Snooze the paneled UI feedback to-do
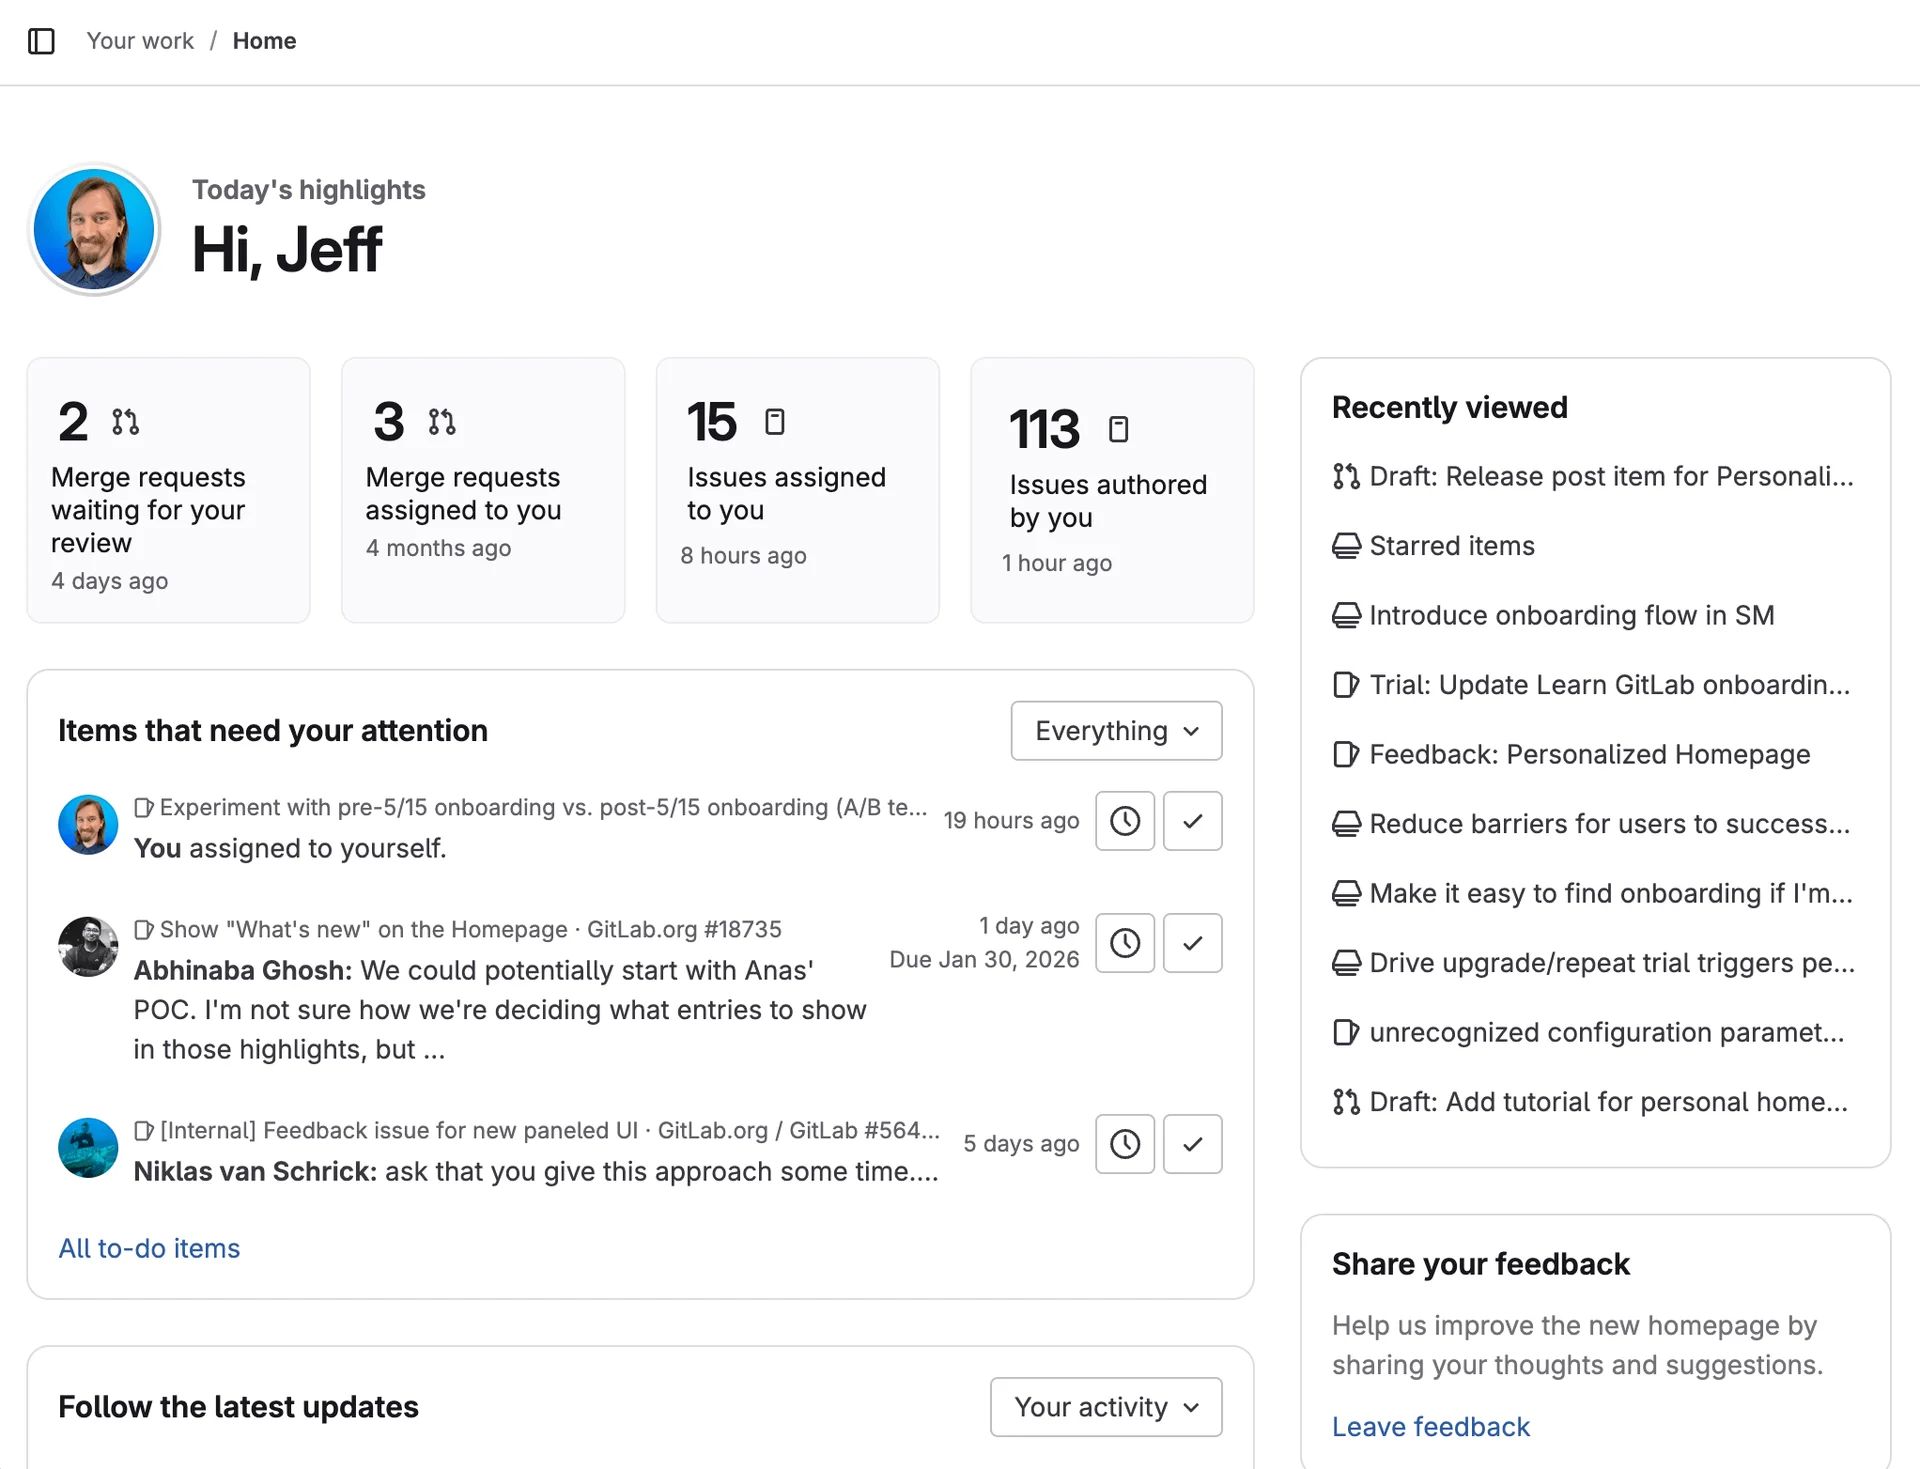 point(1125,1144)
